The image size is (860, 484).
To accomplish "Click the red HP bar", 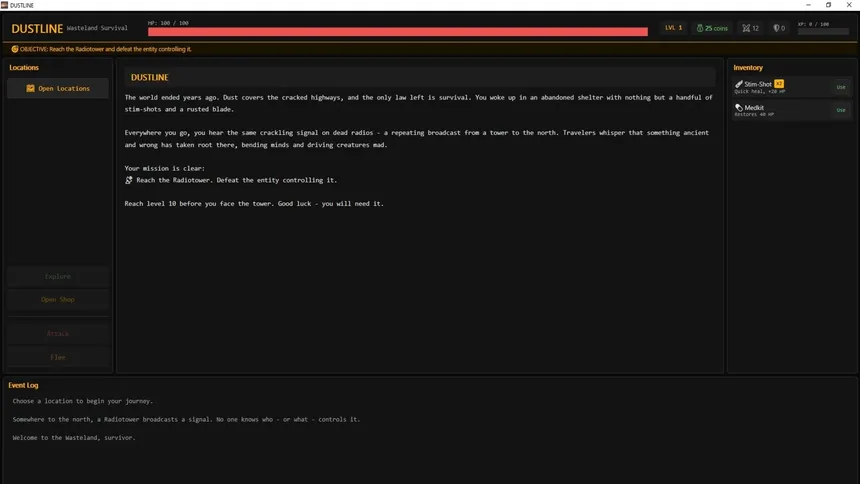I will 398,32.
